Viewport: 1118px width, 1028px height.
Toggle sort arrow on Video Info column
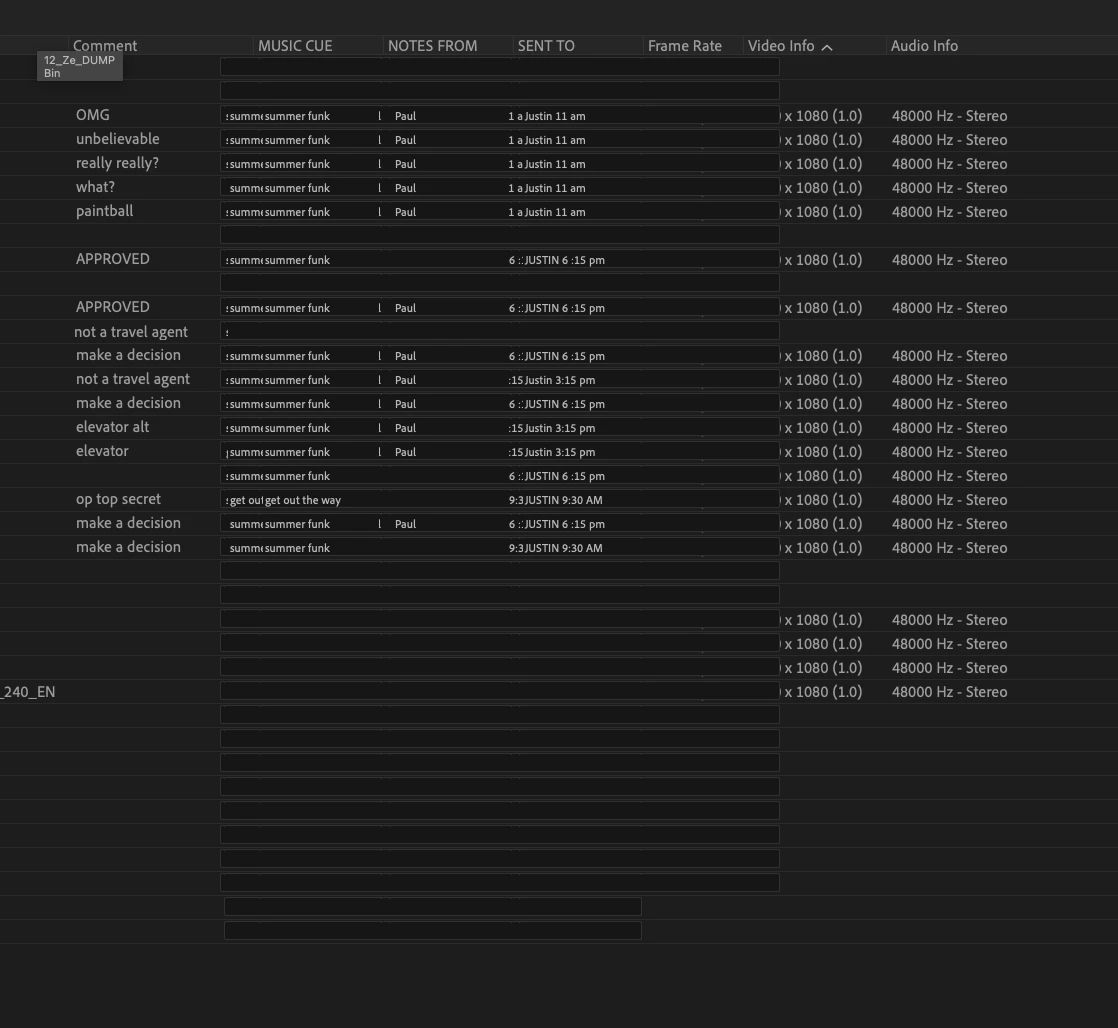pyautogui.click(x=827, y=47)
